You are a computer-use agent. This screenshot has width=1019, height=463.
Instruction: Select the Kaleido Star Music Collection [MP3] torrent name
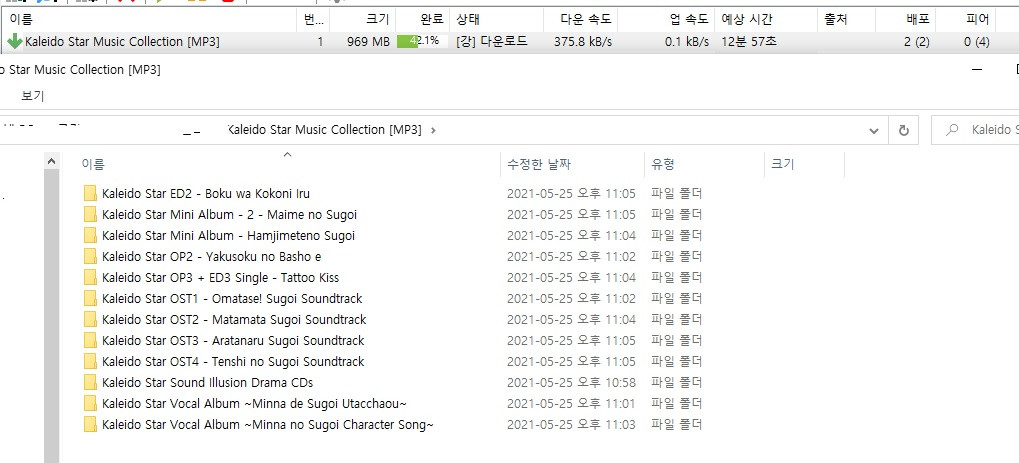point(122,42)
